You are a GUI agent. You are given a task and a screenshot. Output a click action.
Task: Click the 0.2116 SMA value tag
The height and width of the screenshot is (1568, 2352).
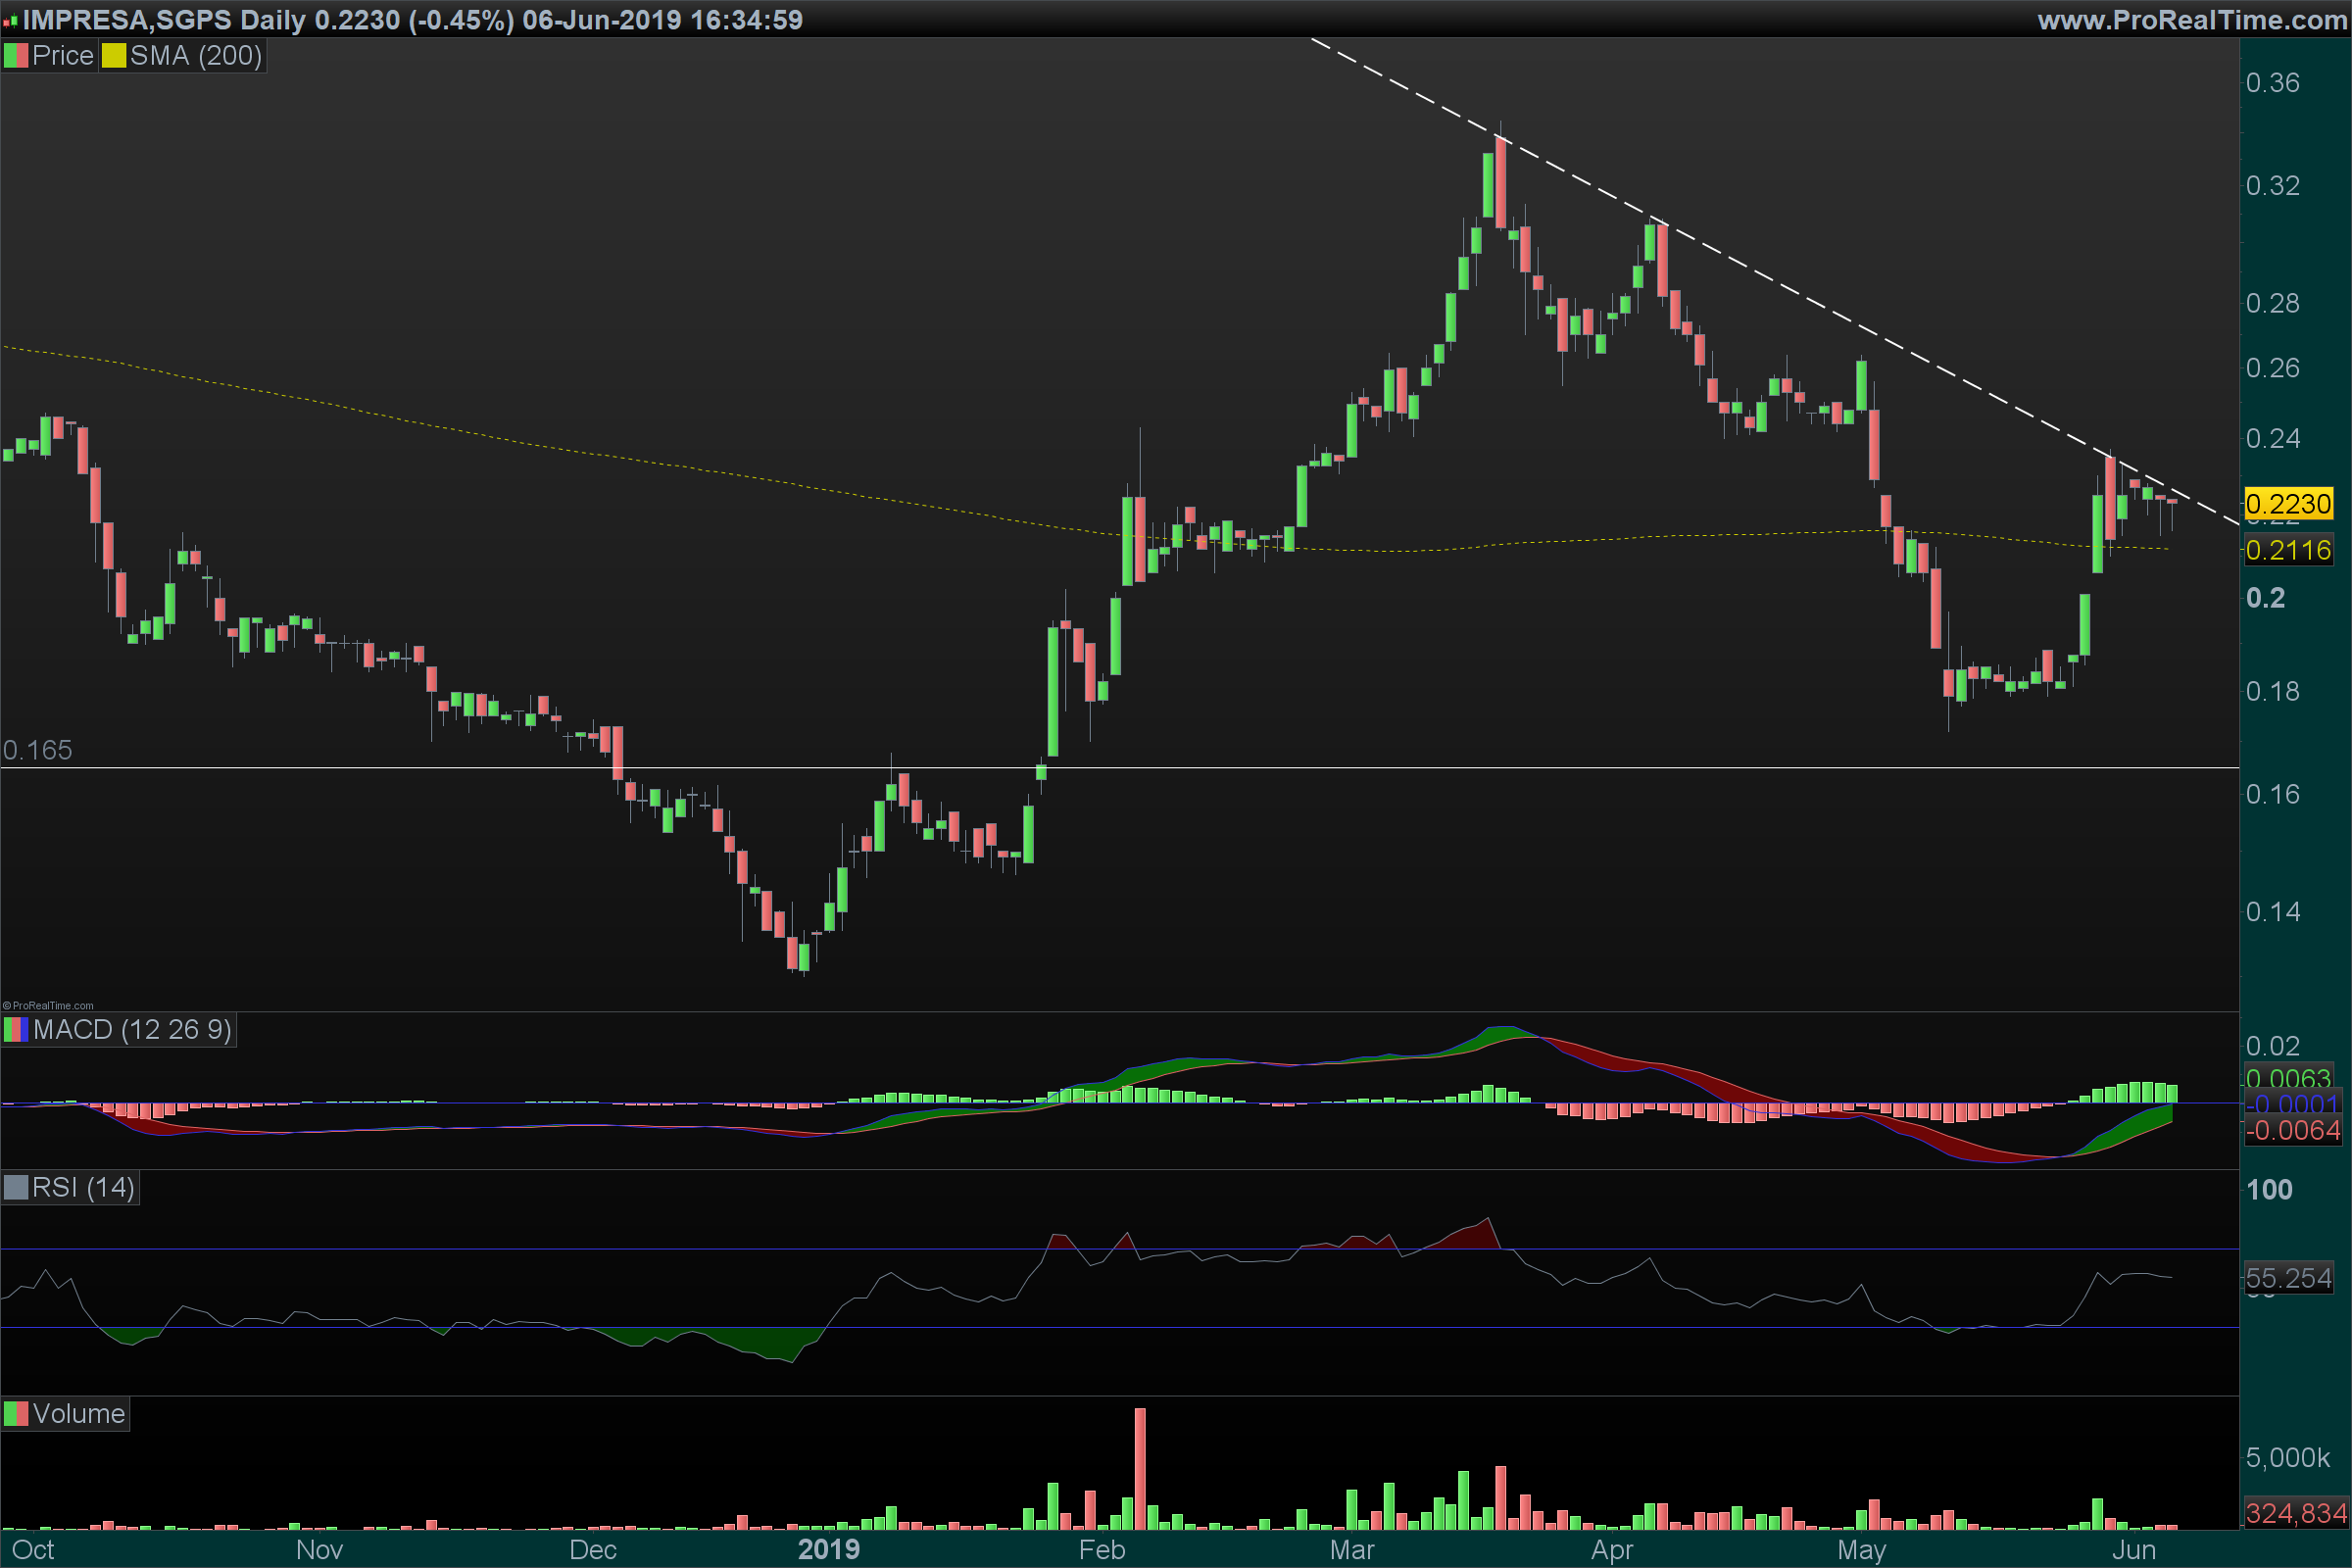tap(2288, 550)
